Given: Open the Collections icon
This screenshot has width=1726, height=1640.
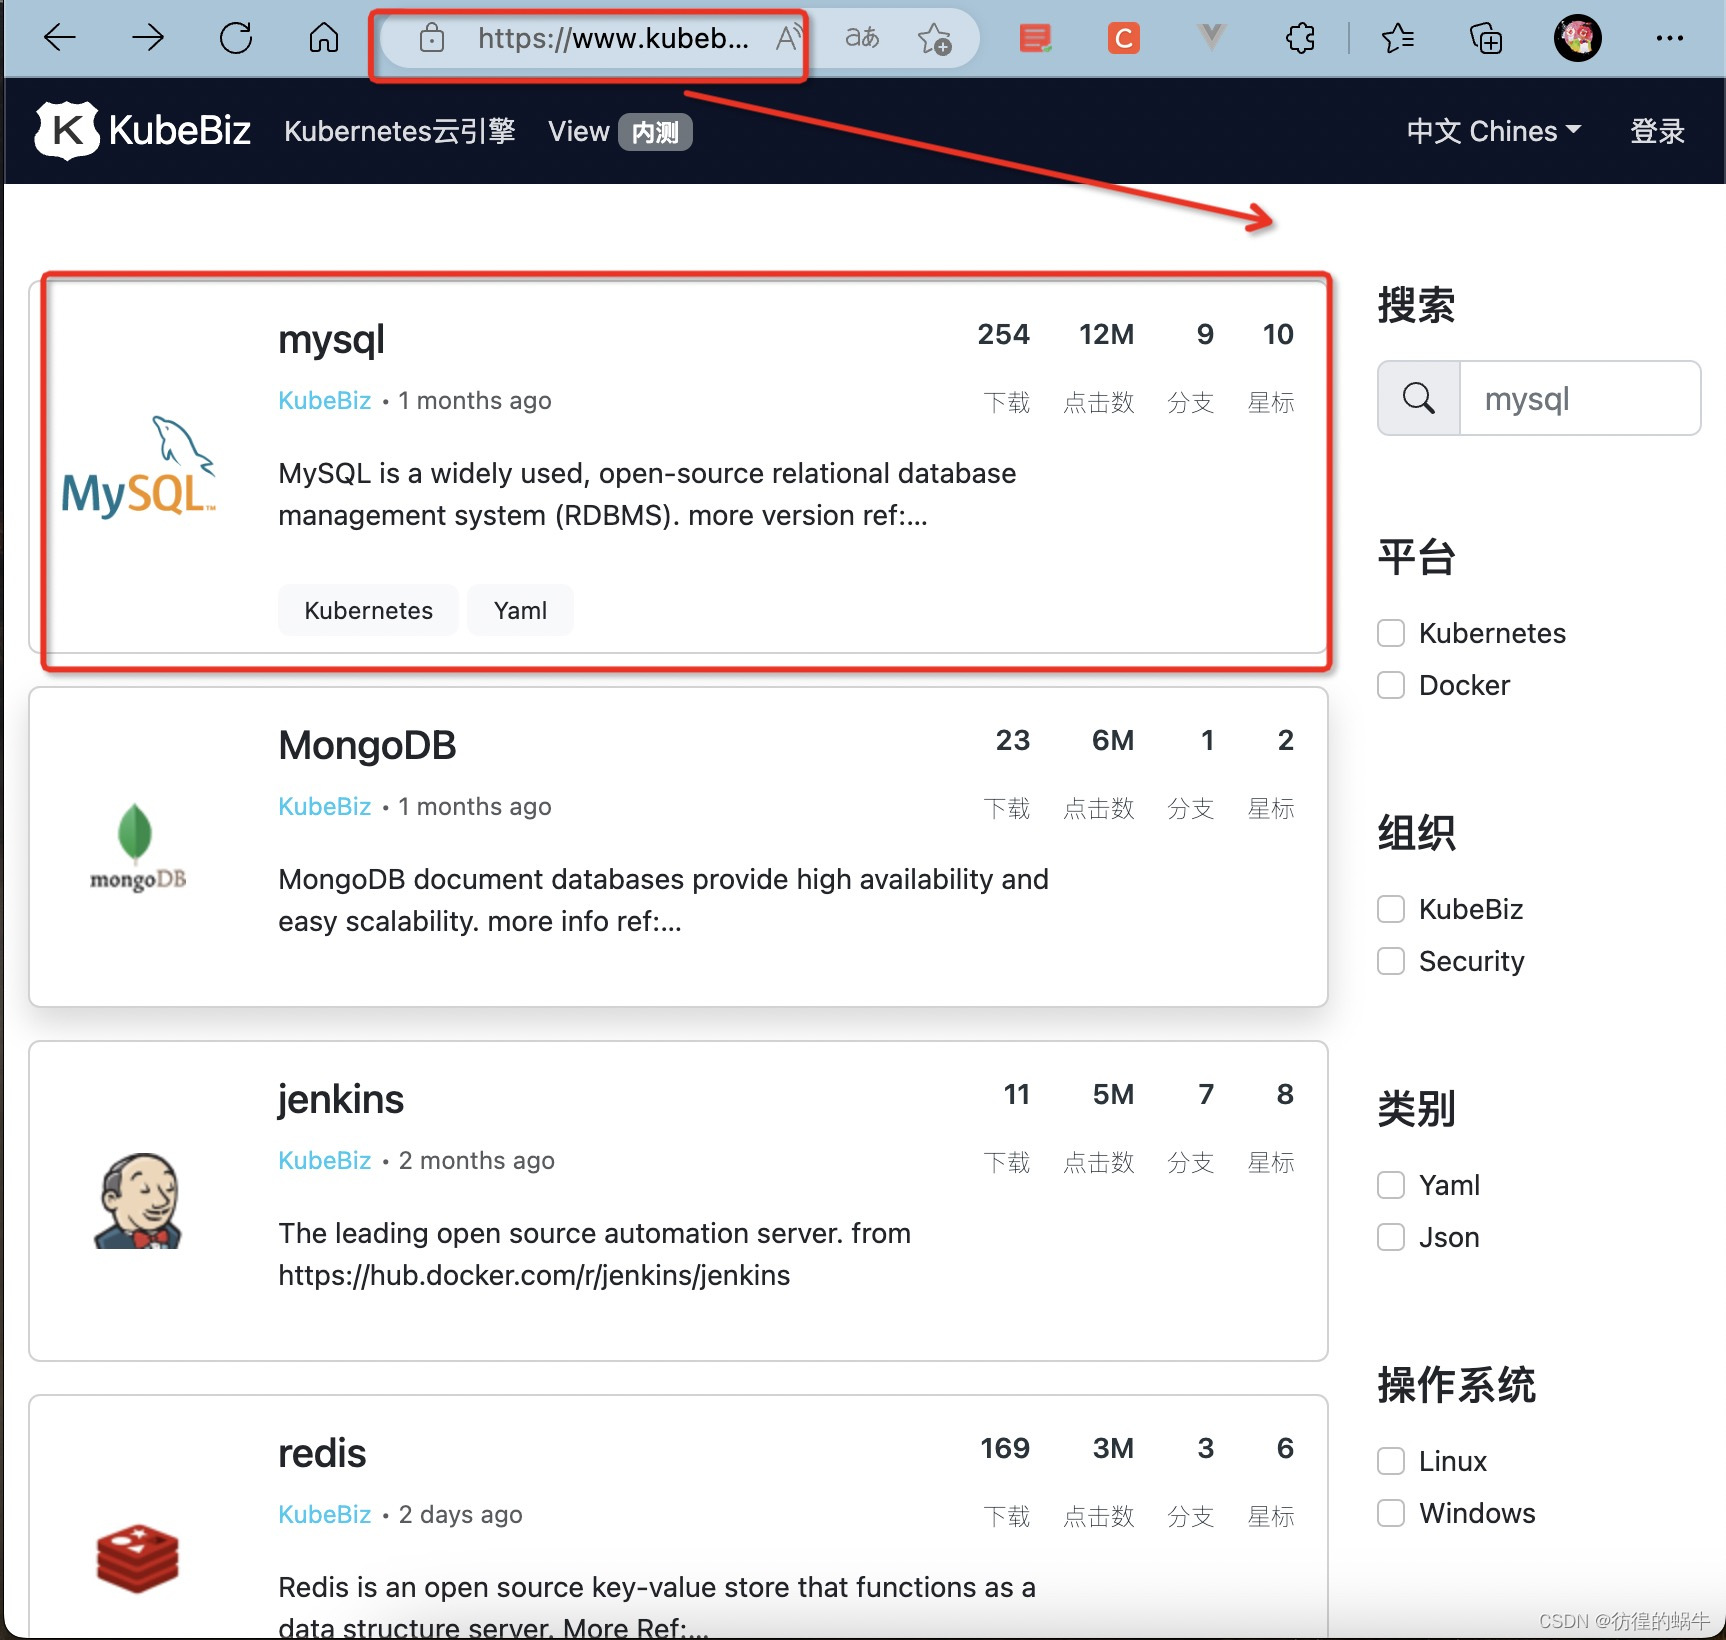Looking at the screenshot, I should click(1486, 38).
